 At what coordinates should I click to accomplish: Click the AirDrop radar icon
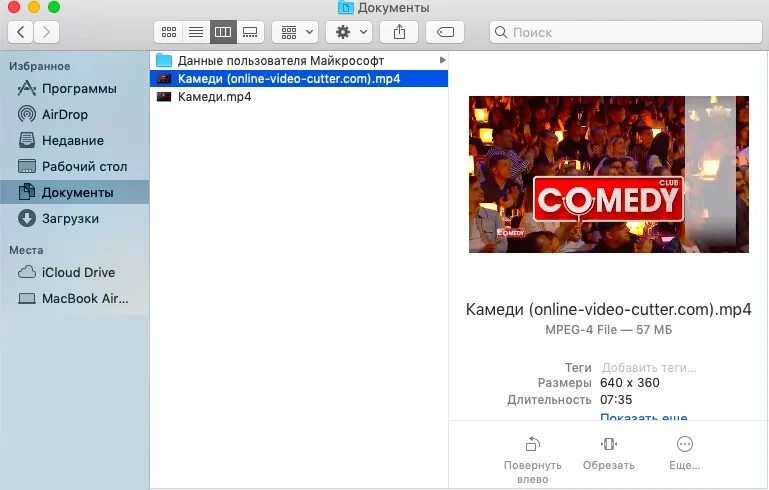tap(26, 114)
